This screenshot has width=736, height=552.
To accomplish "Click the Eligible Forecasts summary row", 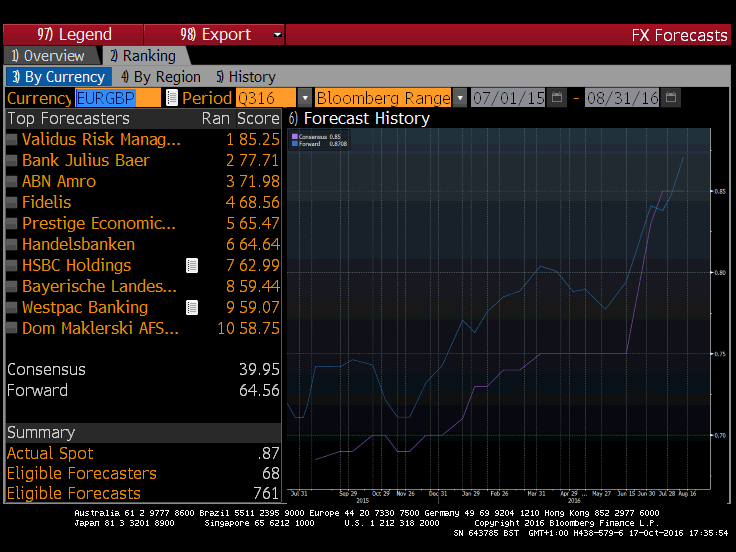I will click(143, 493).
